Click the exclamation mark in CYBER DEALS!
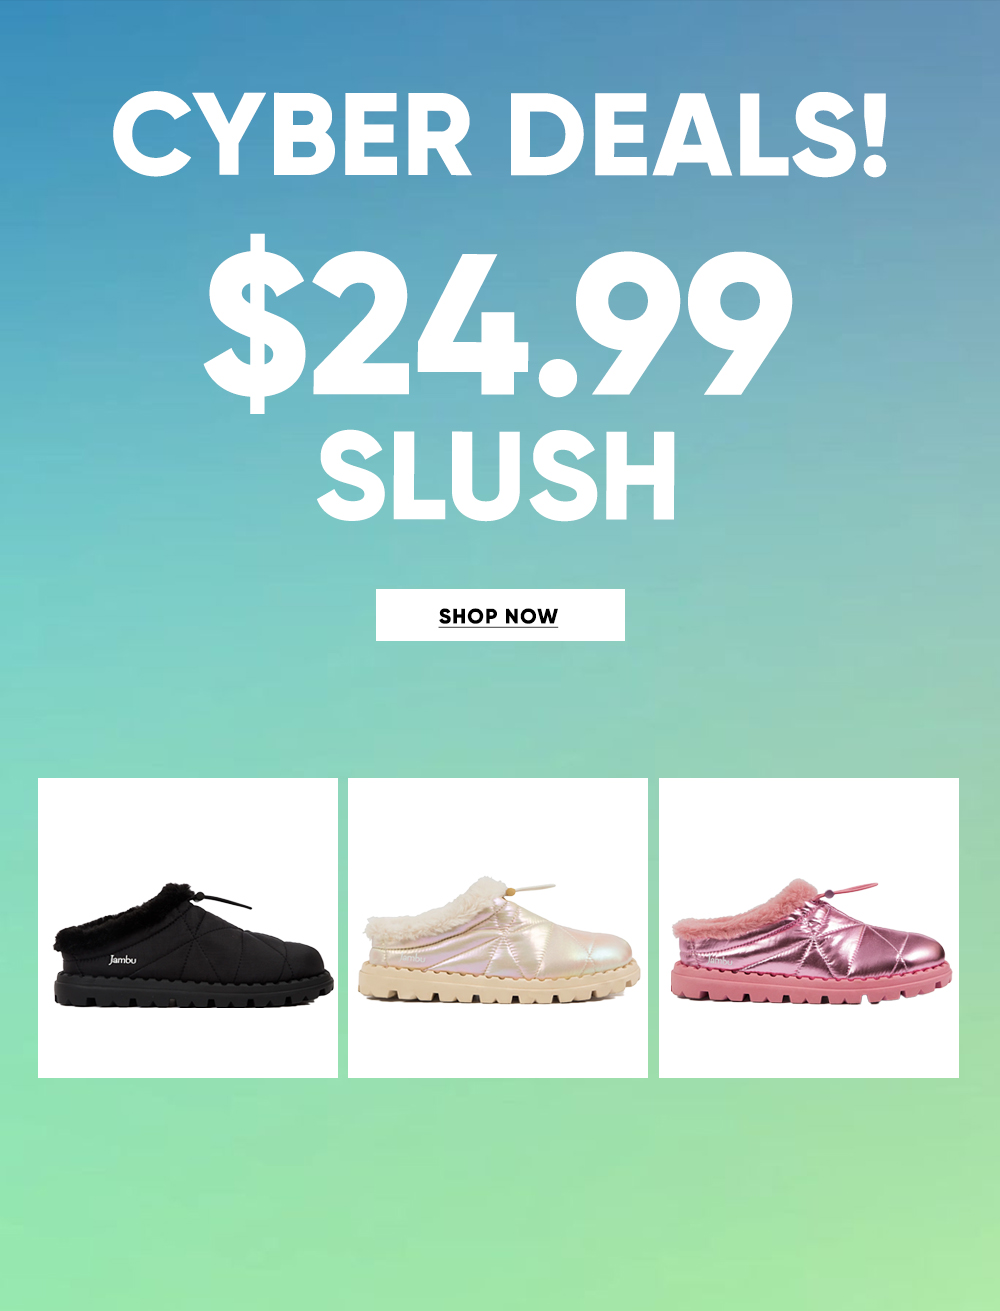The height and width of the screenshot is (1311, 1000). (x=874, y=135)
